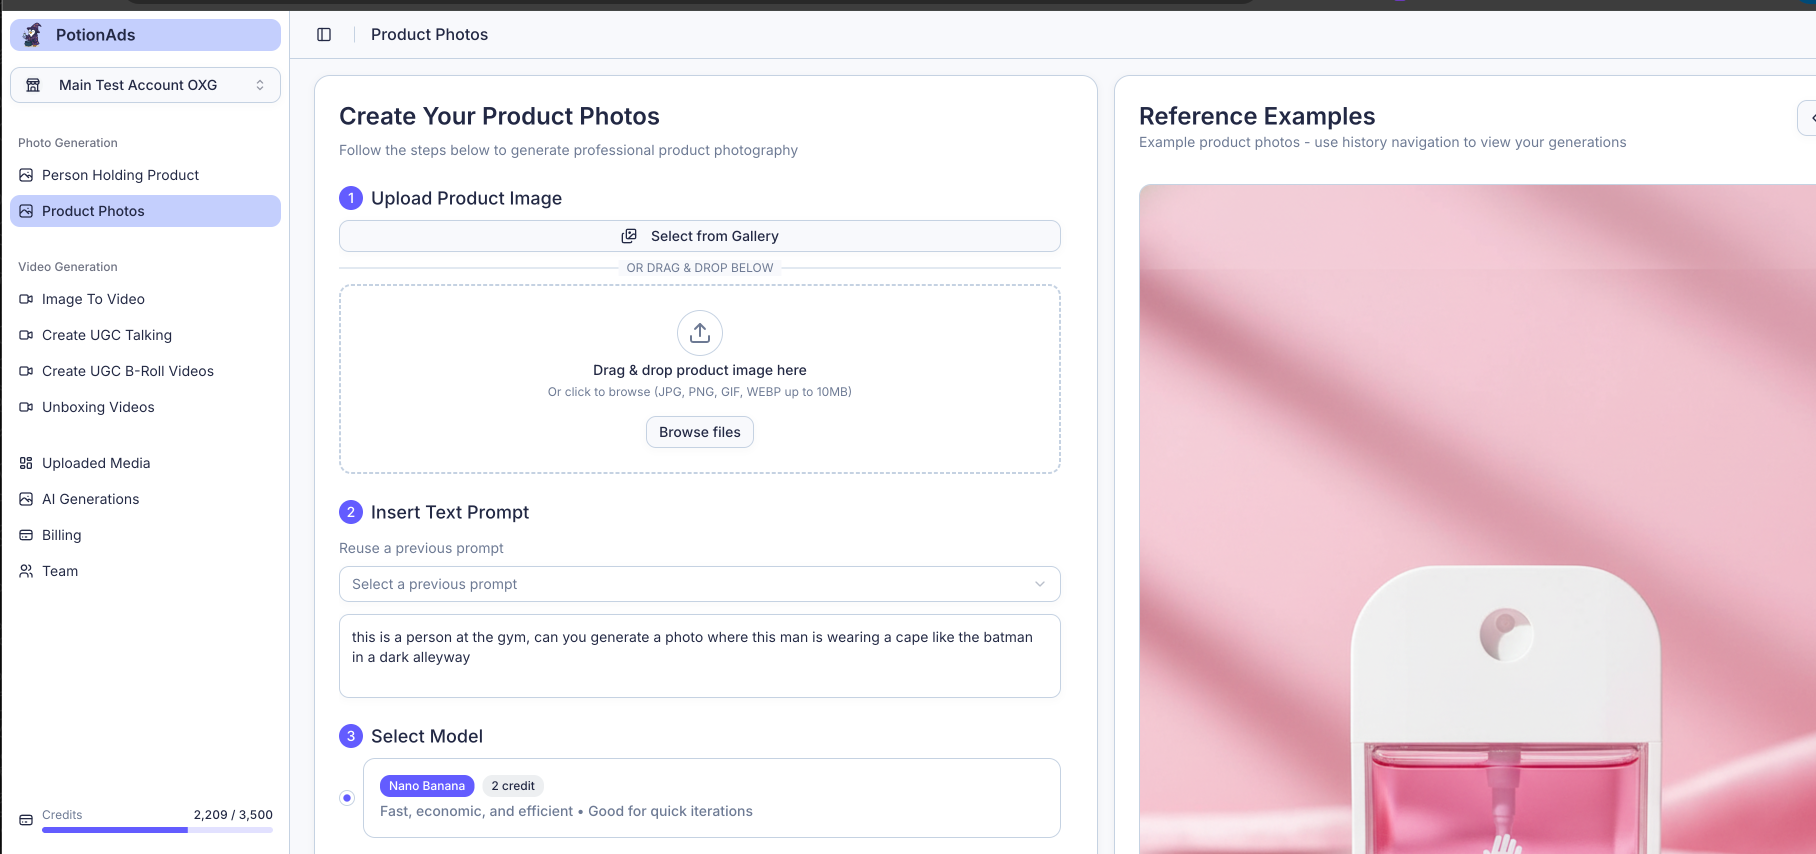This screenshot has height=854, width=1816.
Task: Click the Browse files button
Action: (x=699, y=432)
